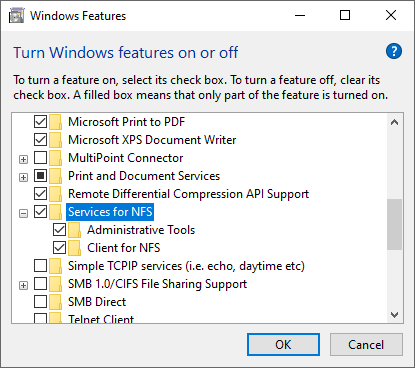
Task: Click the scrollbar down arrow
Action: (x=395, y=315)
